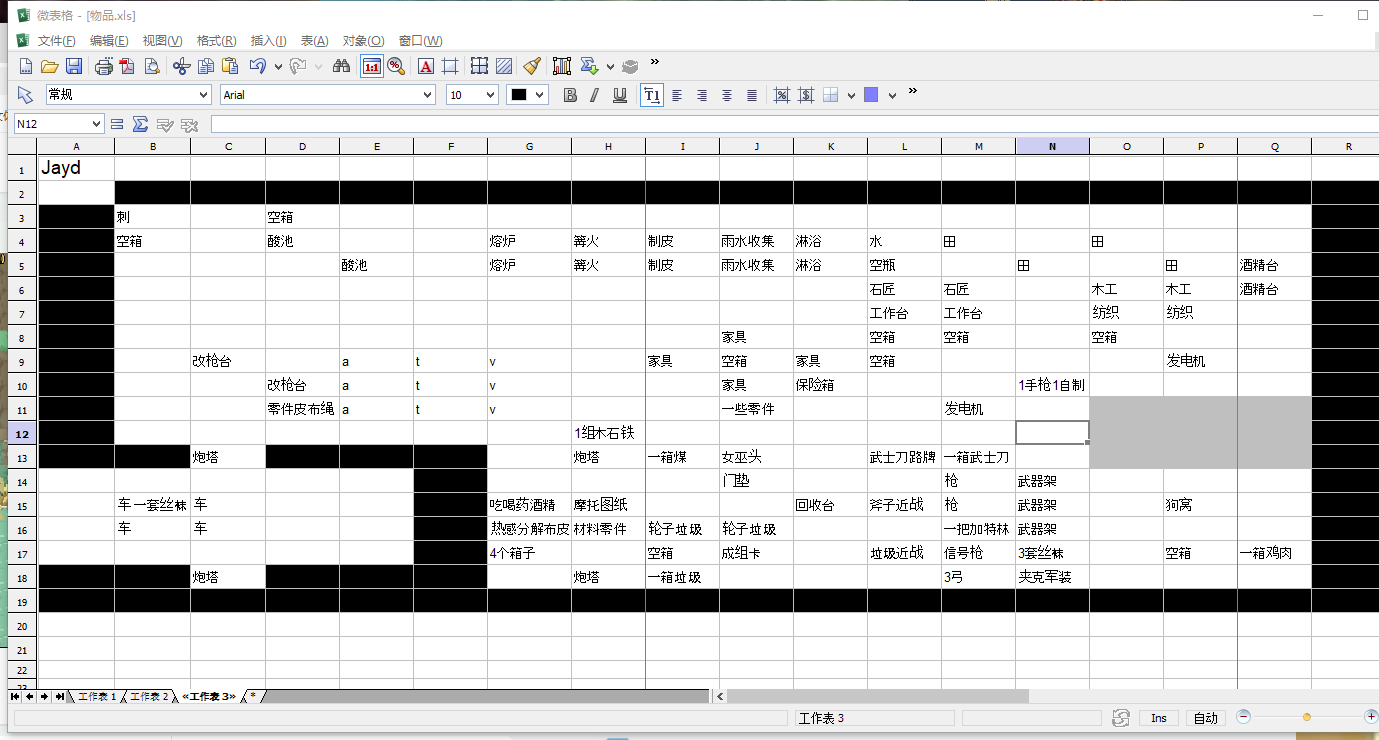The height and width of the screenshot is (740, 1379).
Task: Justify text alignment
Action: click(x=752, y=95)
